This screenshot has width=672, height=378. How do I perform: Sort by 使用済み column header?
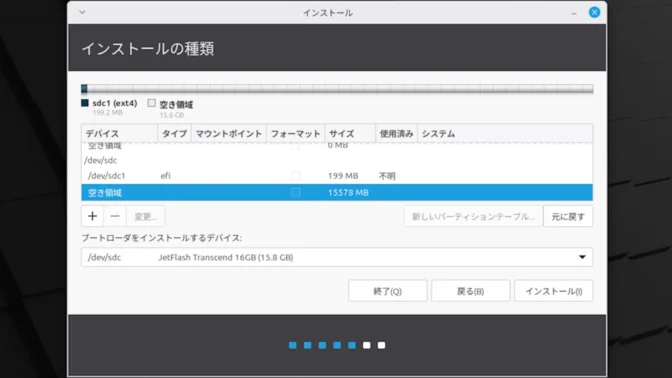[x=396, y=134]
